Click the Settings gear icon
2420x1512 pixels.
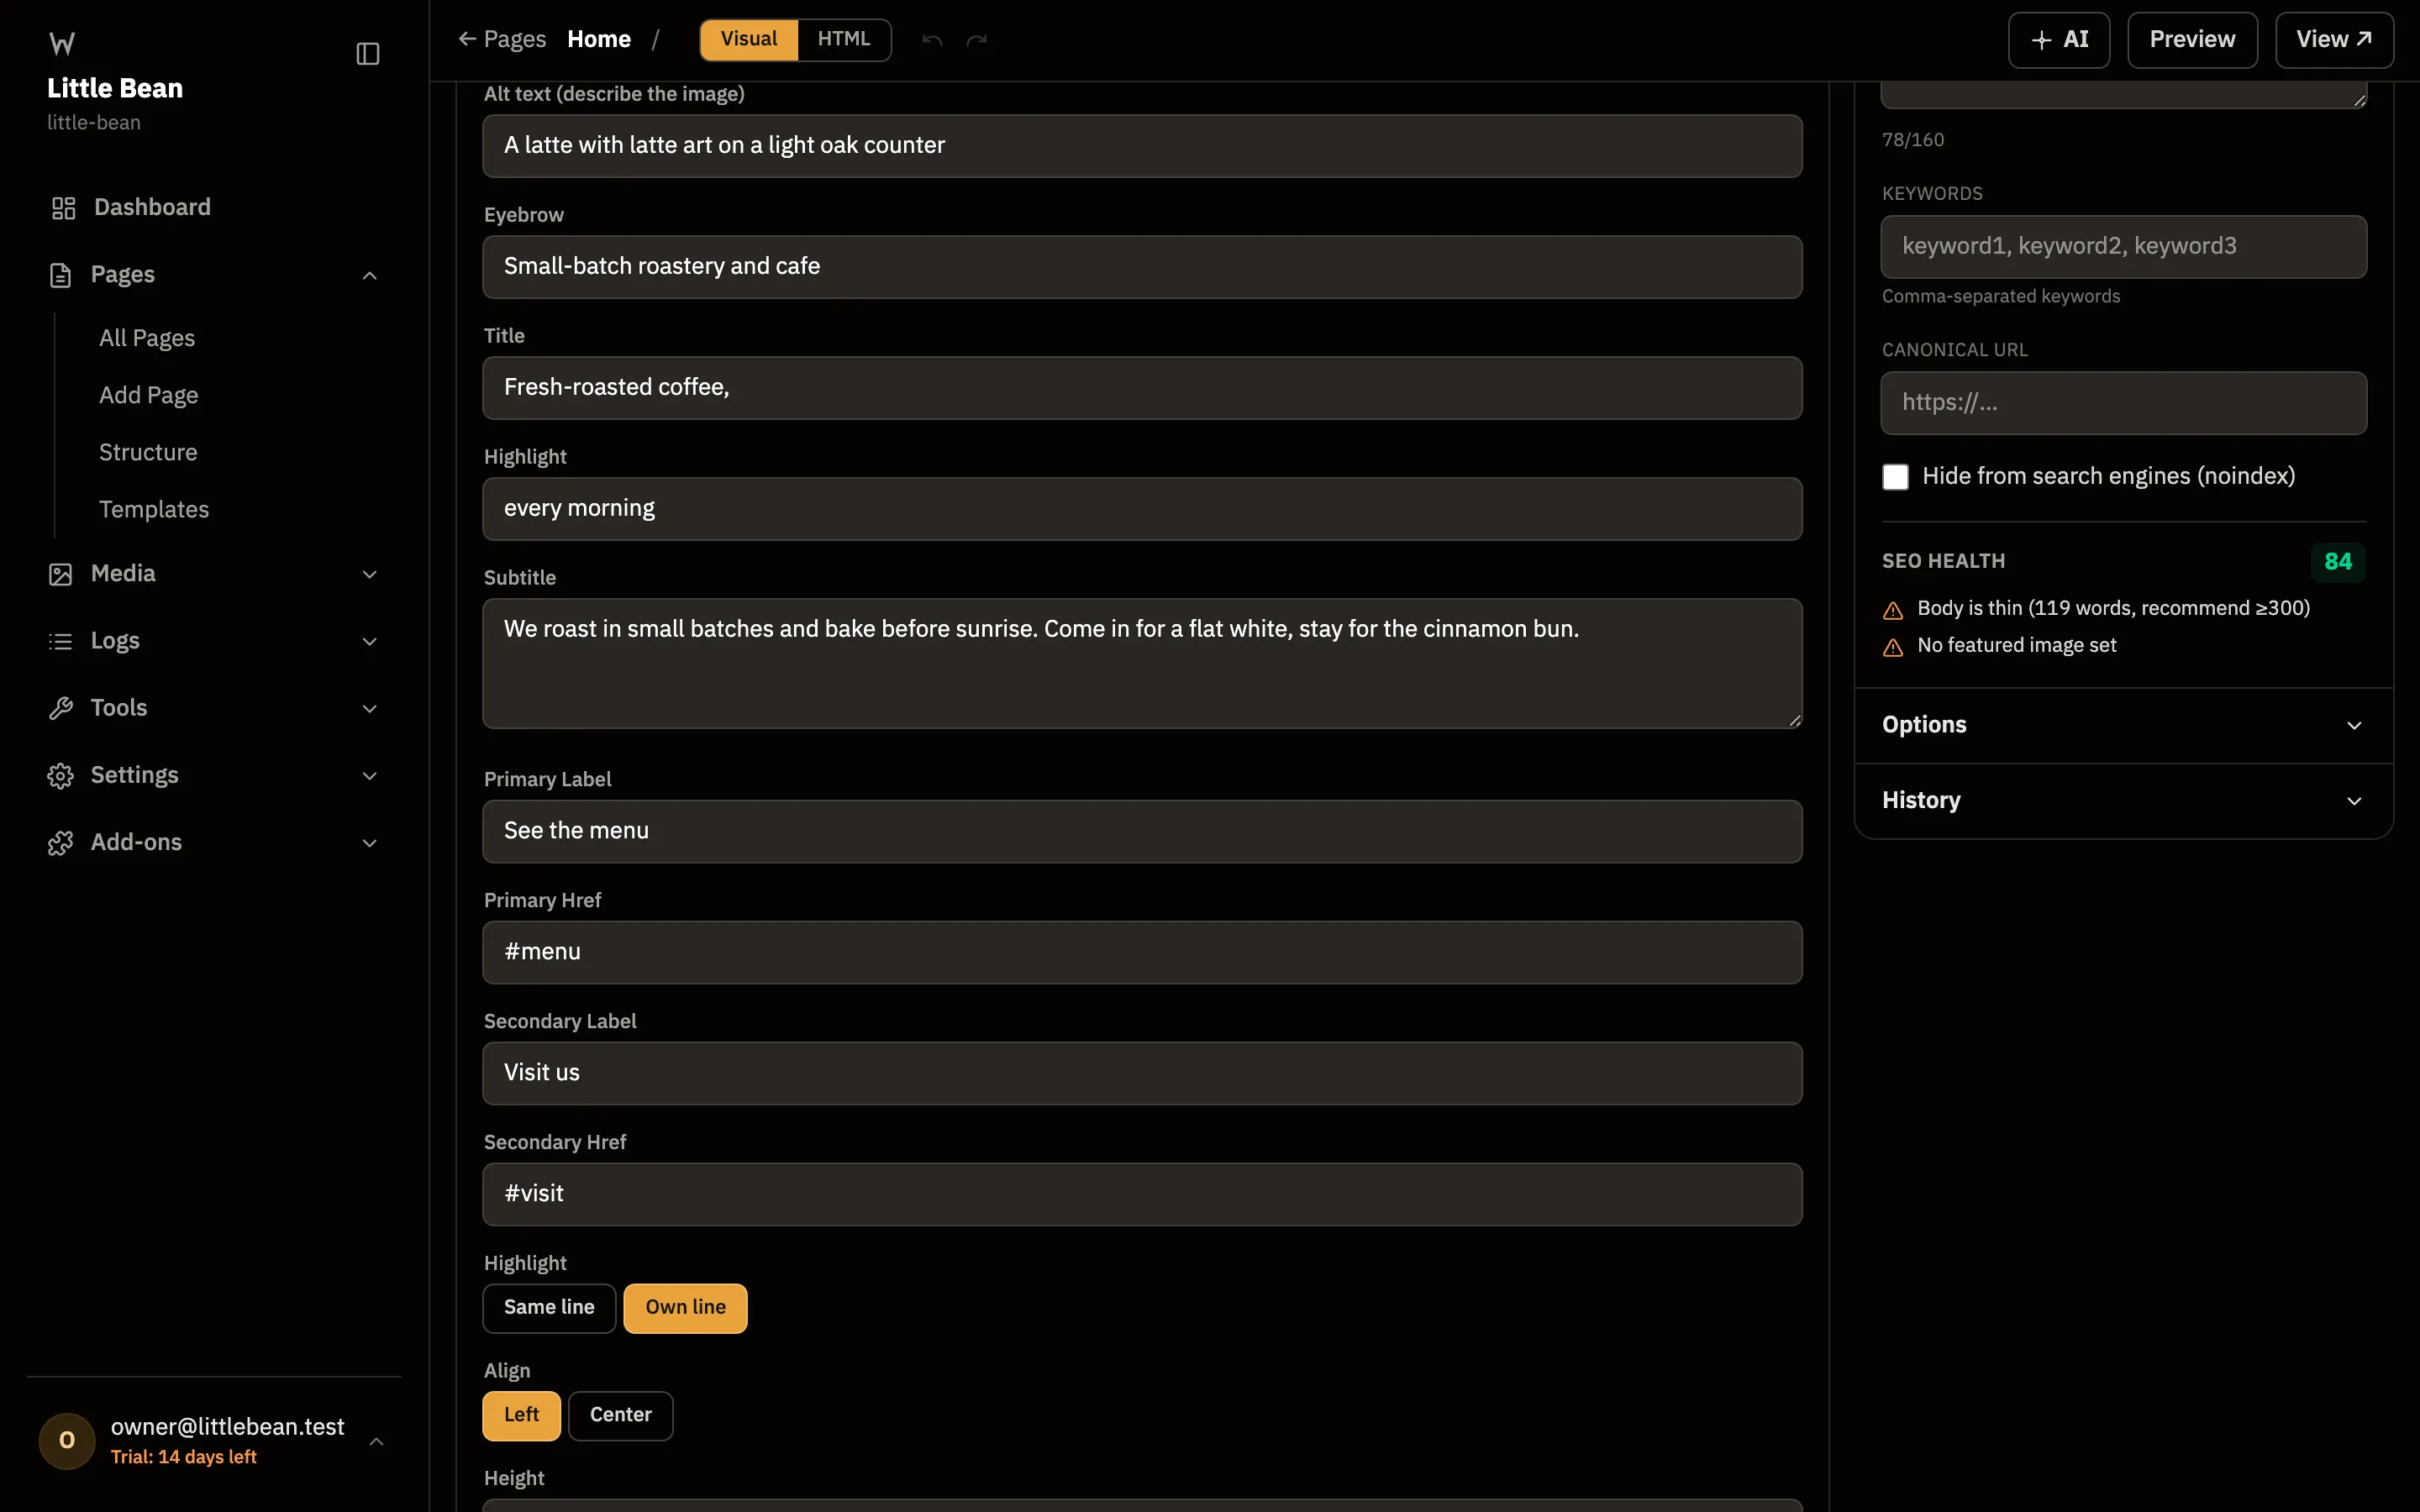click(x=60, y=776)
